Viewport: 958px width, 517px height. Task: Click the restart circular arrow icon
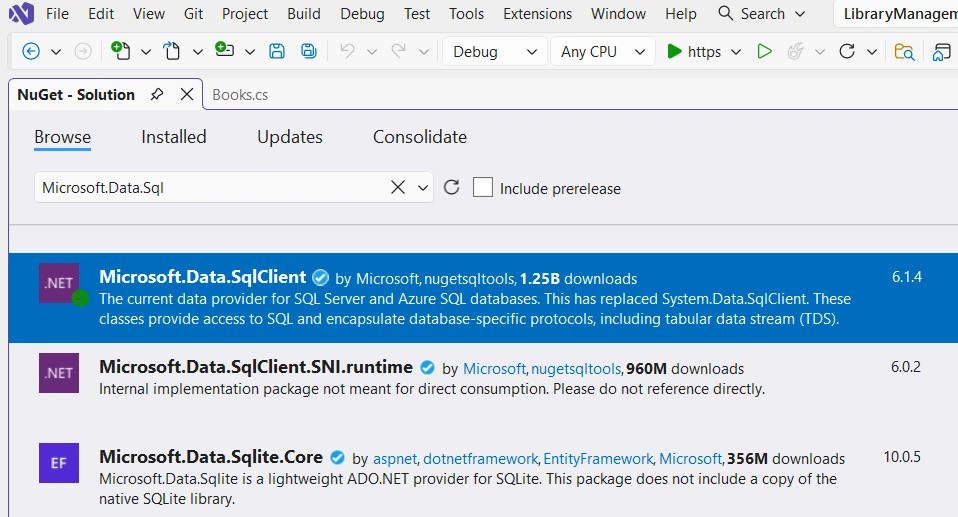coord(847,51)
